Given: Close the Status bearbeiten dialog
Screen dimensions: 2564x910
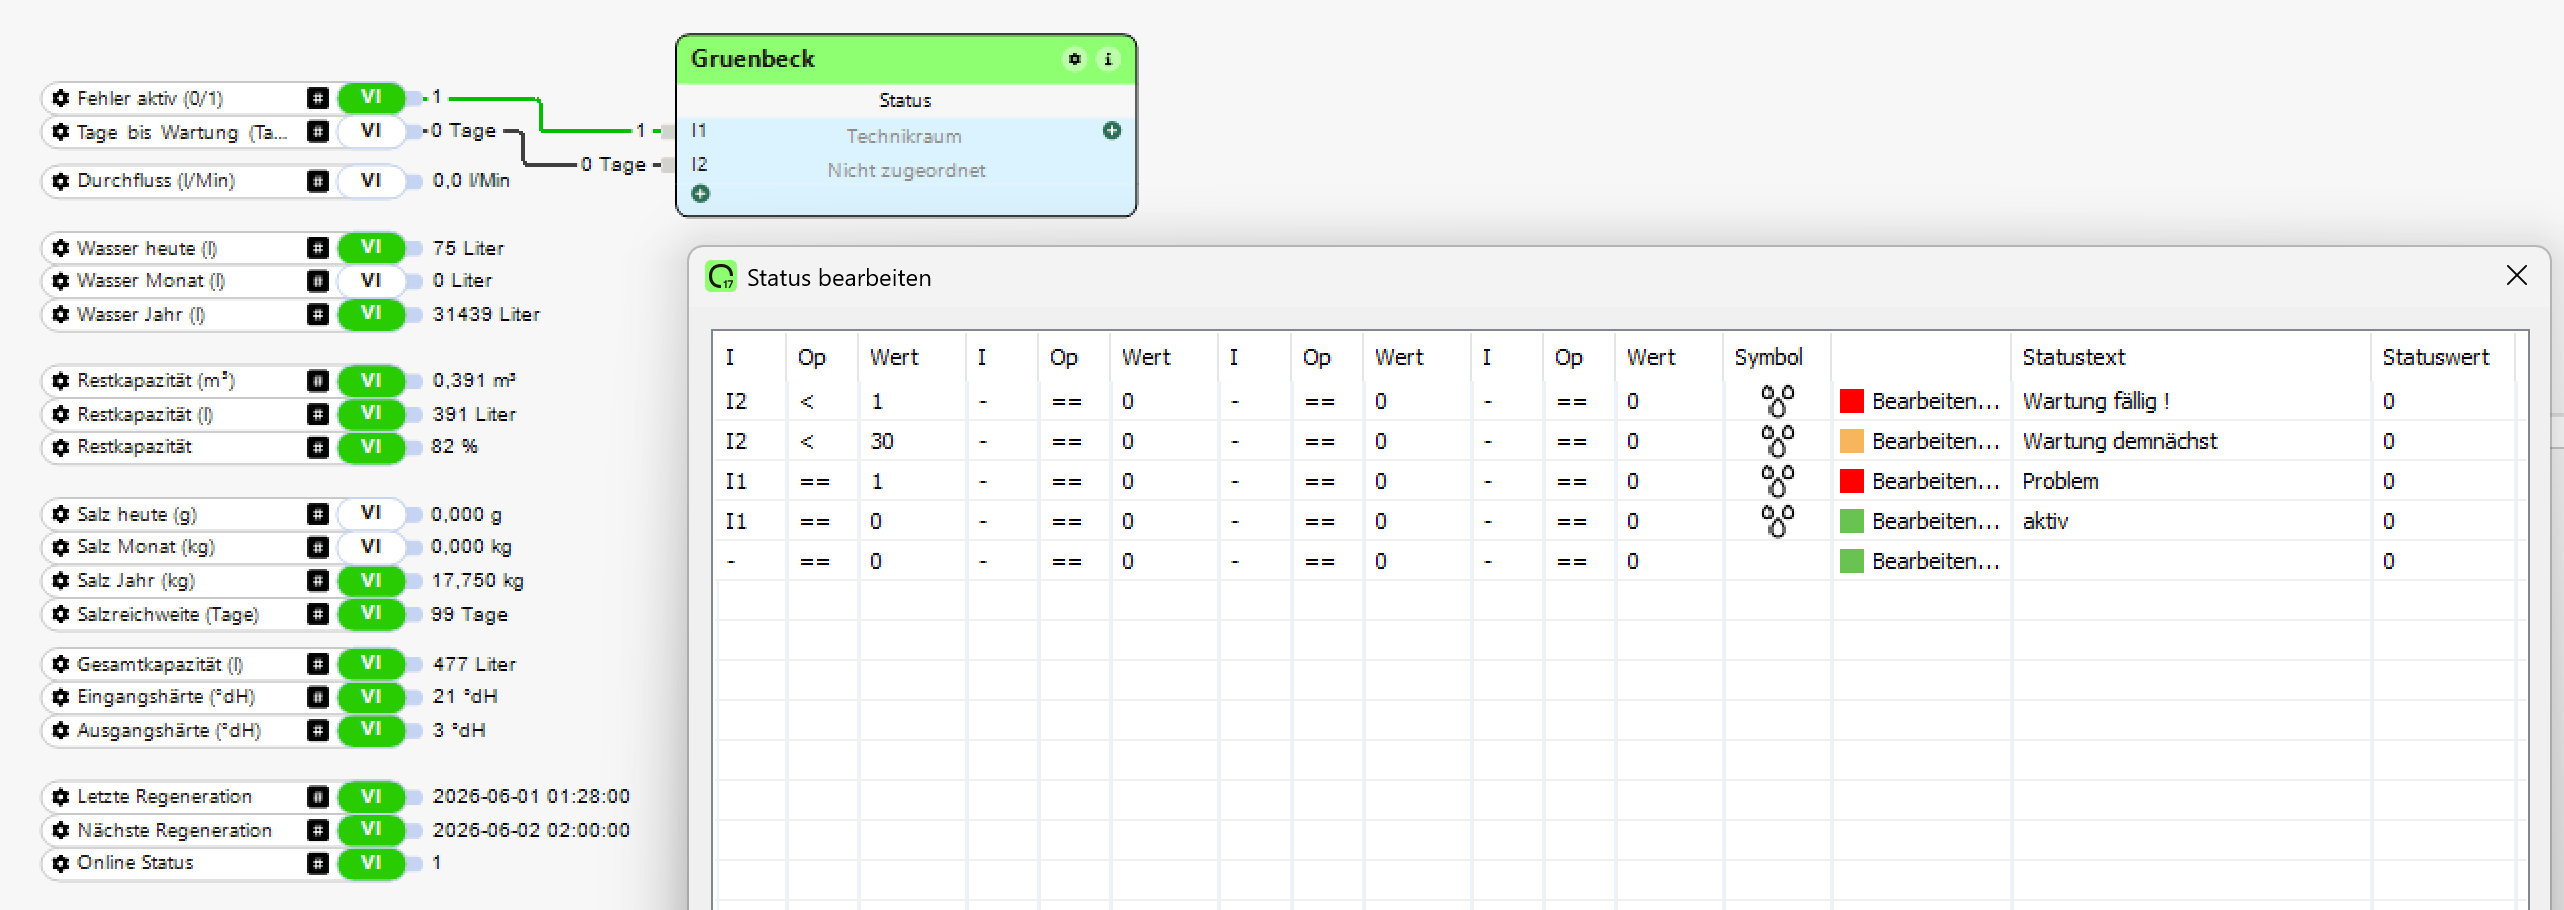Looking at the screenshot, I should pyautogui.click(x=2517, y=276).
